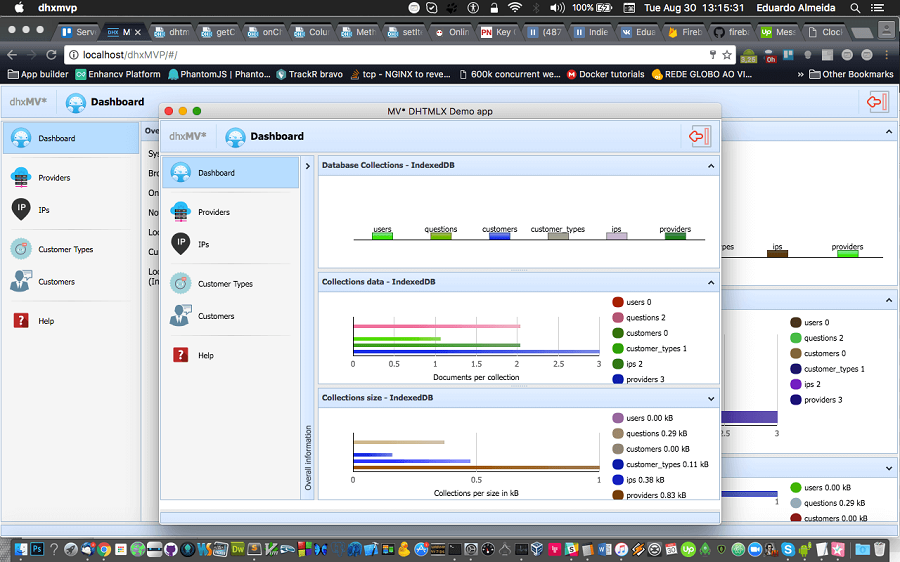Image resolution: width=900 pixels, height=562 pixels.
Task: Open the Apple menu
Action: click(19, 8)
